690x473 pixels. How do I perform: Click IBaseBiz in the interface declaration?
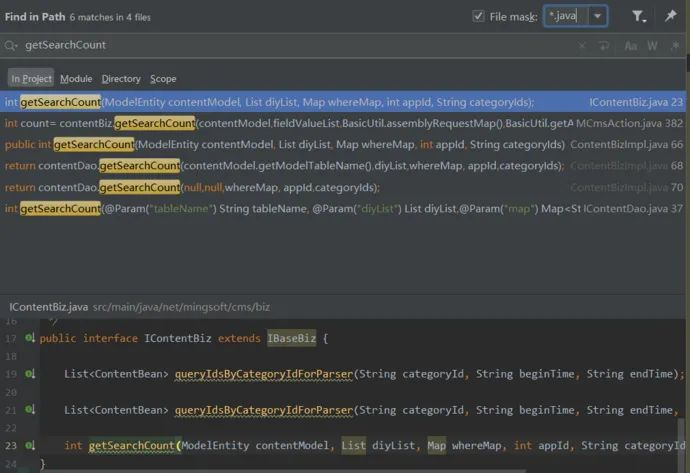(292, 338)
